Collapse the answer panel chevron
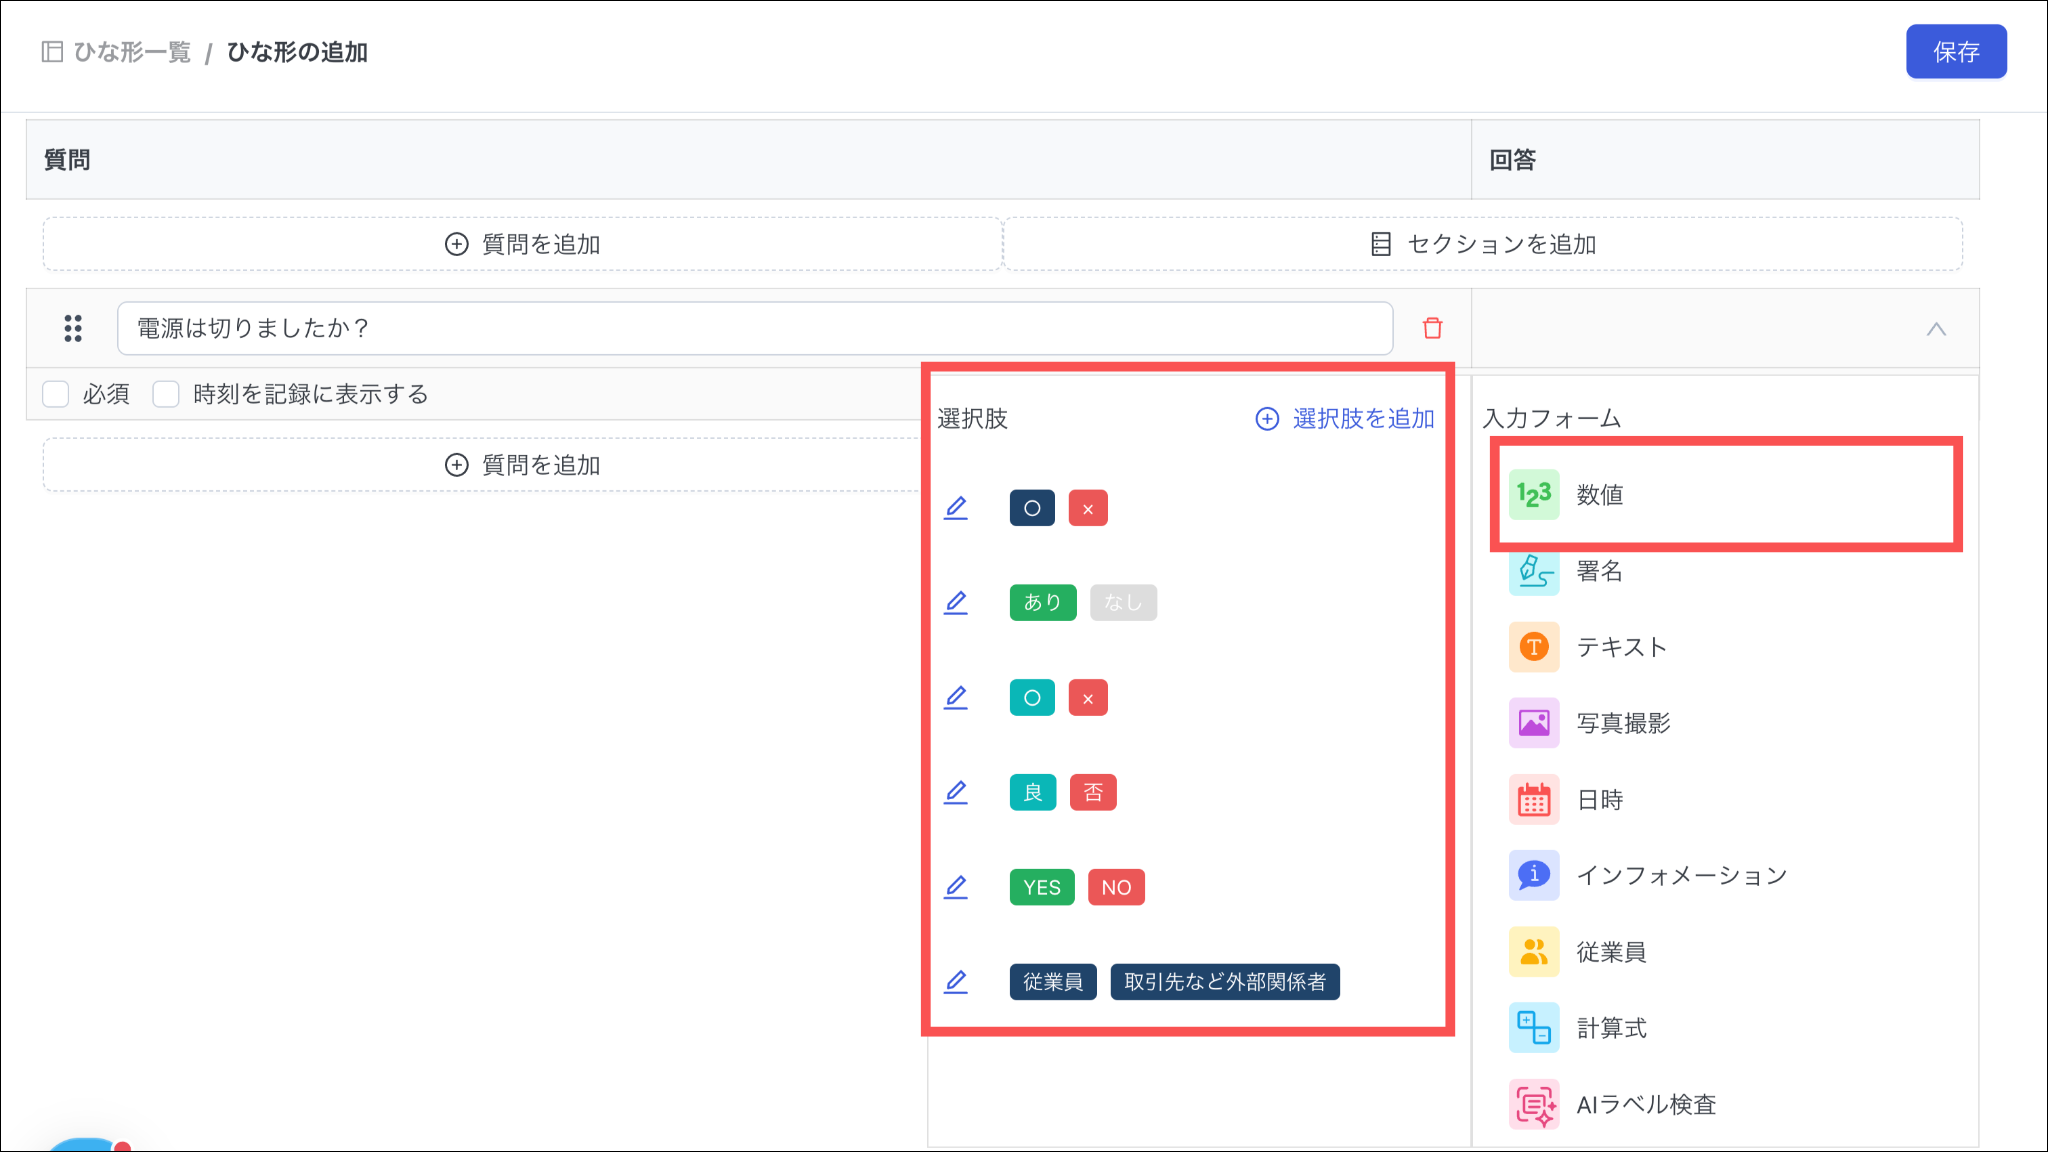This screenshot has height=1152, width=2048. pos(1936,329)
